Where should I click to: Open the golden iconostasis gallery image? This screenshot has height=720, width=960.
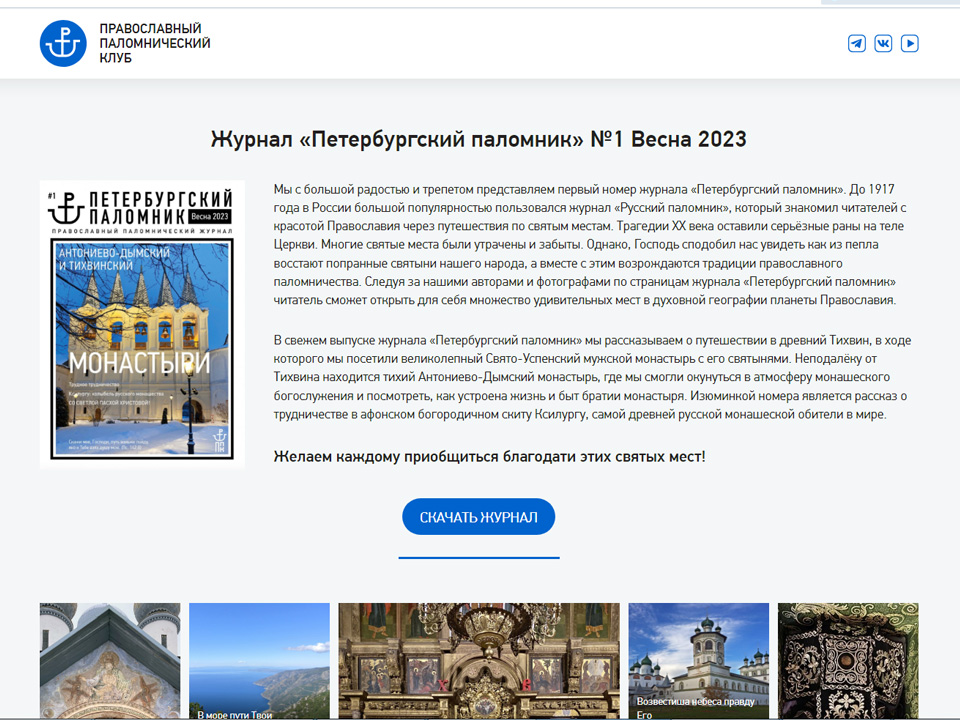pos(478,660)
